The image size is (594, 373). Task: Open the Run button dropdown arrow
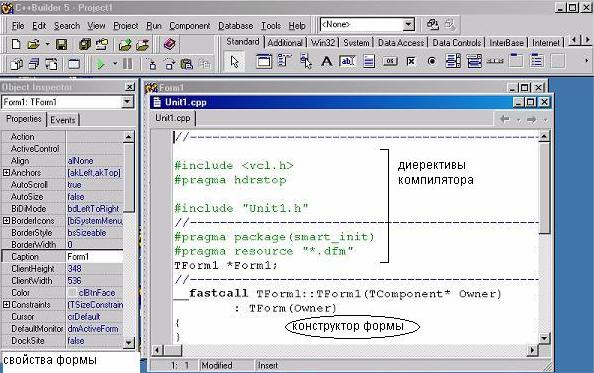115,64
